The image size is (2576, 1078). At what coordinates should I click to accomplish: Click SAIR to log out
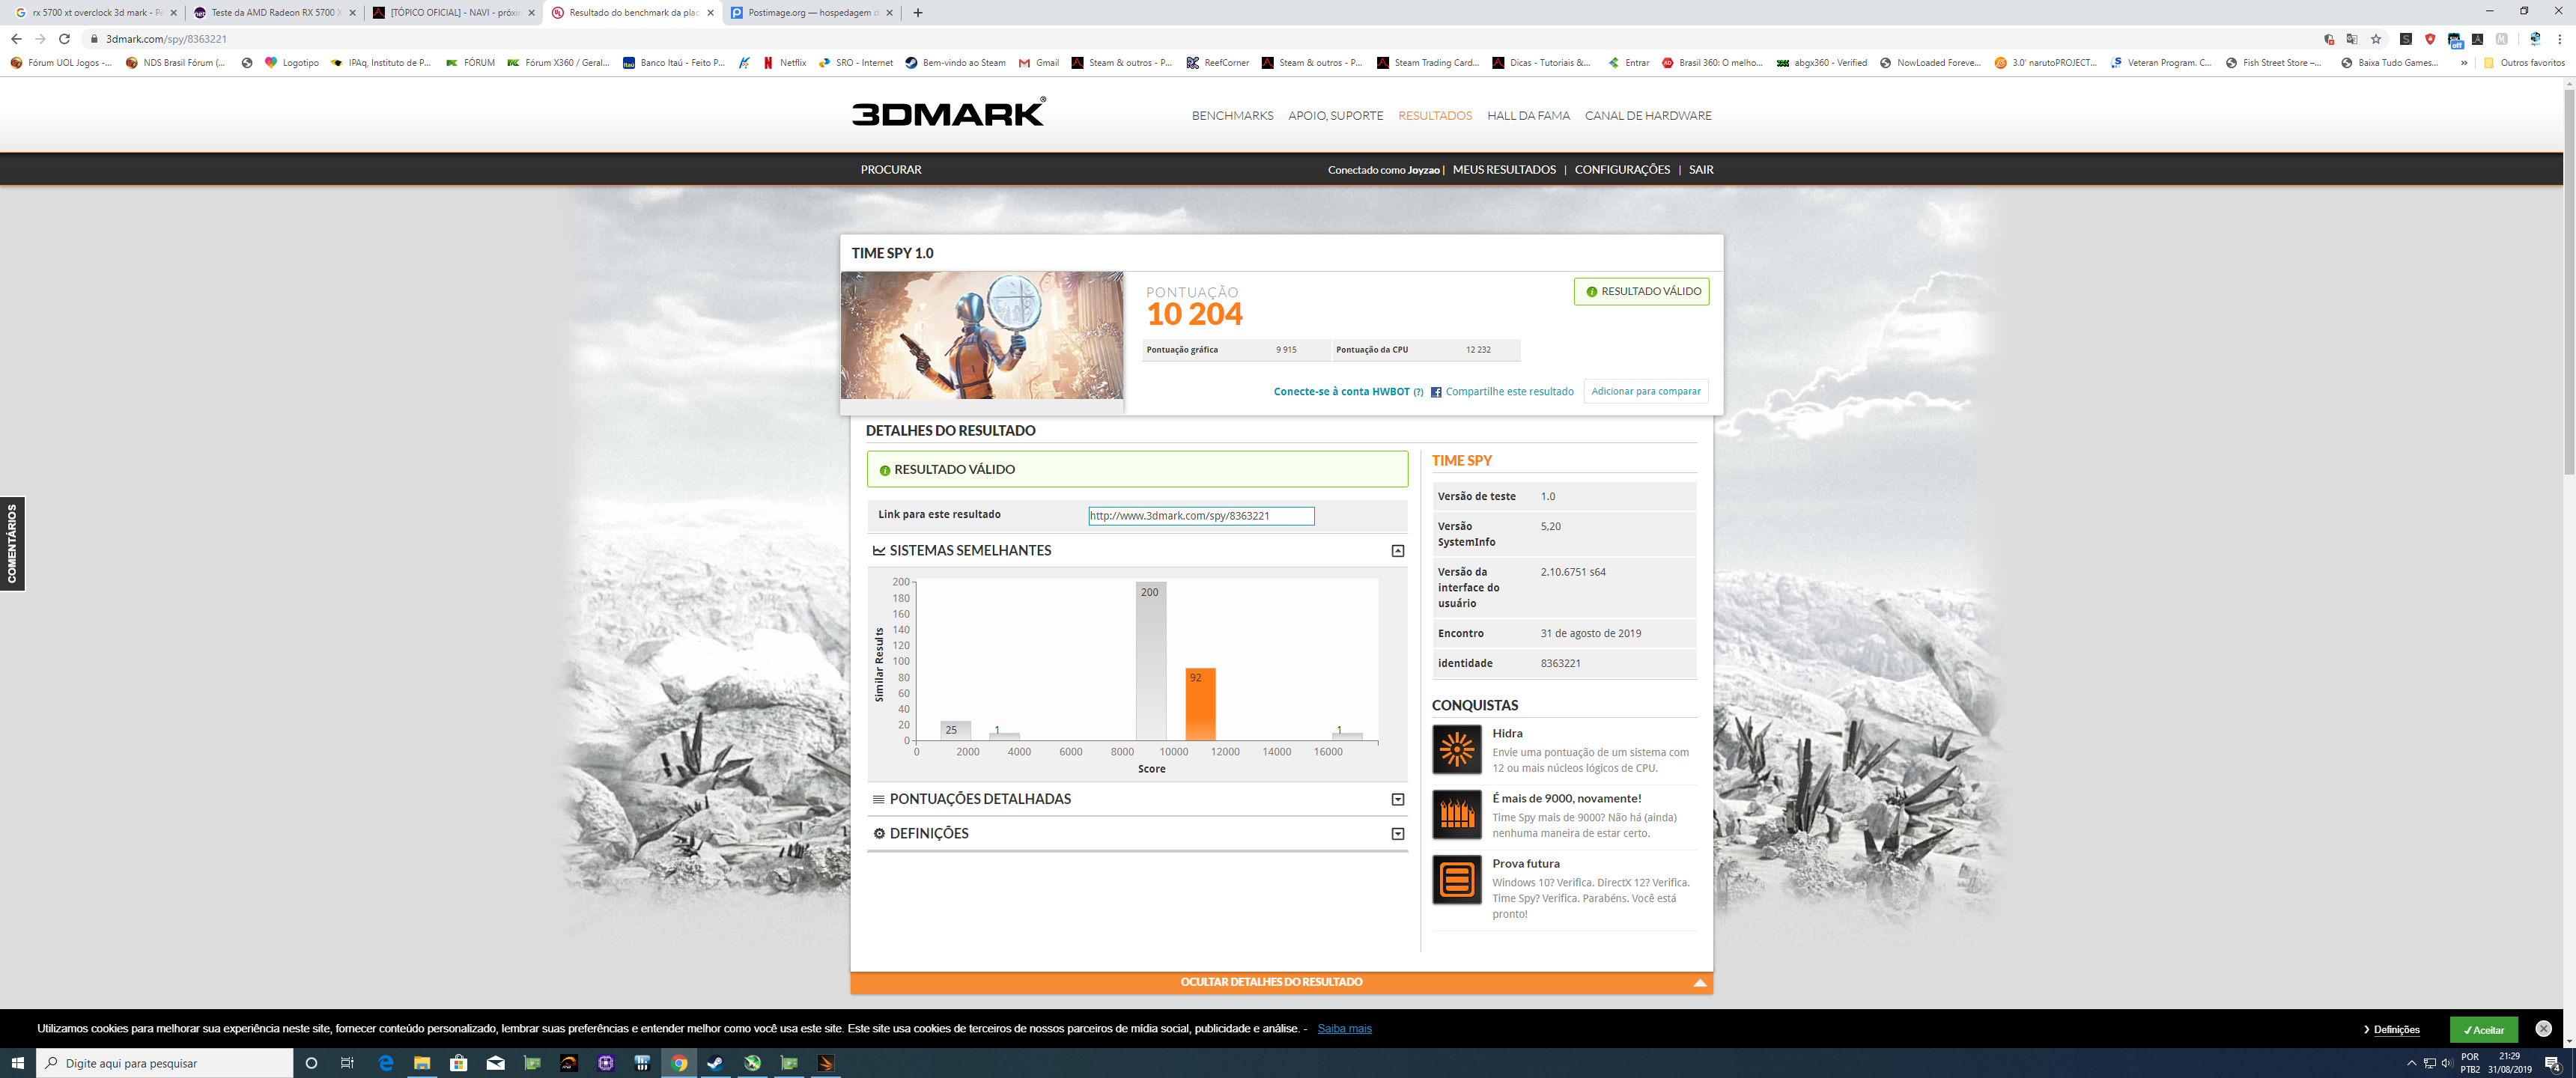tap(1700, 170)
